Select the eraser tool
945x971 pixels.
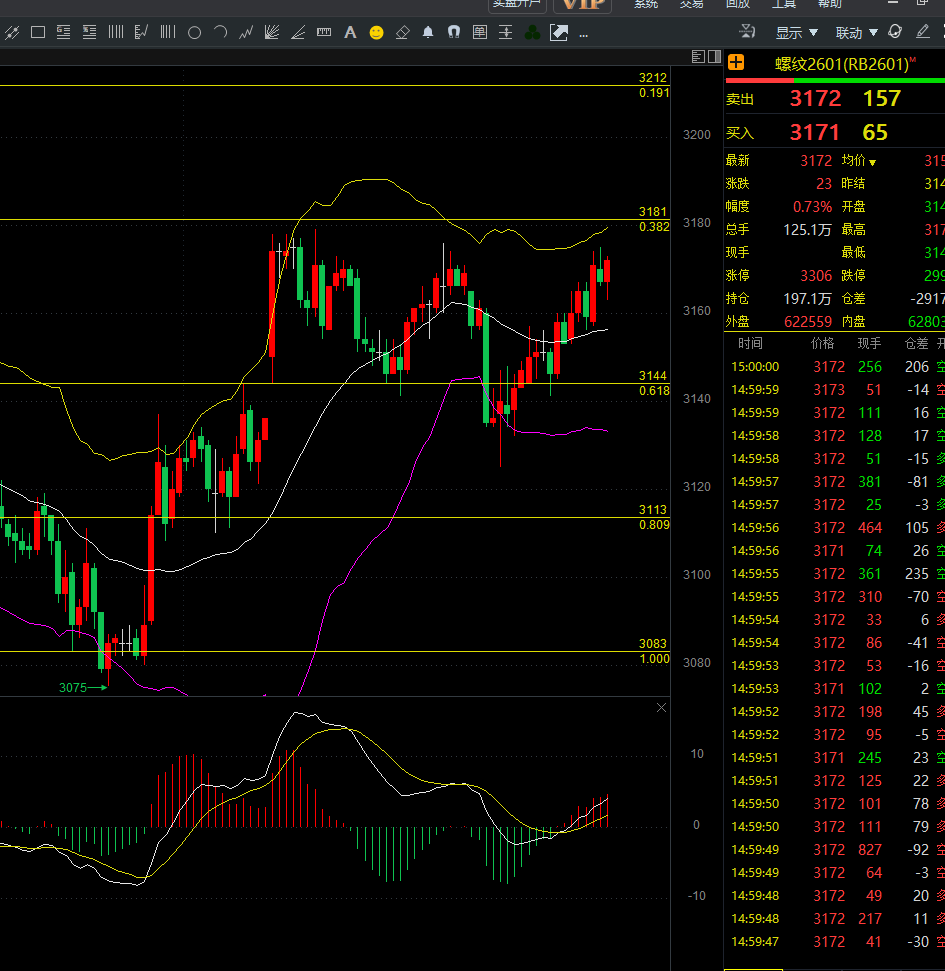(x=403, y=32)
